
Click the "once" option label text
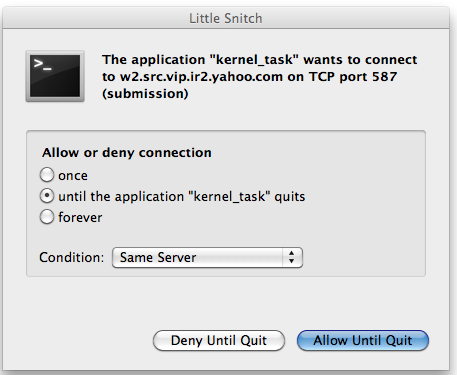(73, 176)
